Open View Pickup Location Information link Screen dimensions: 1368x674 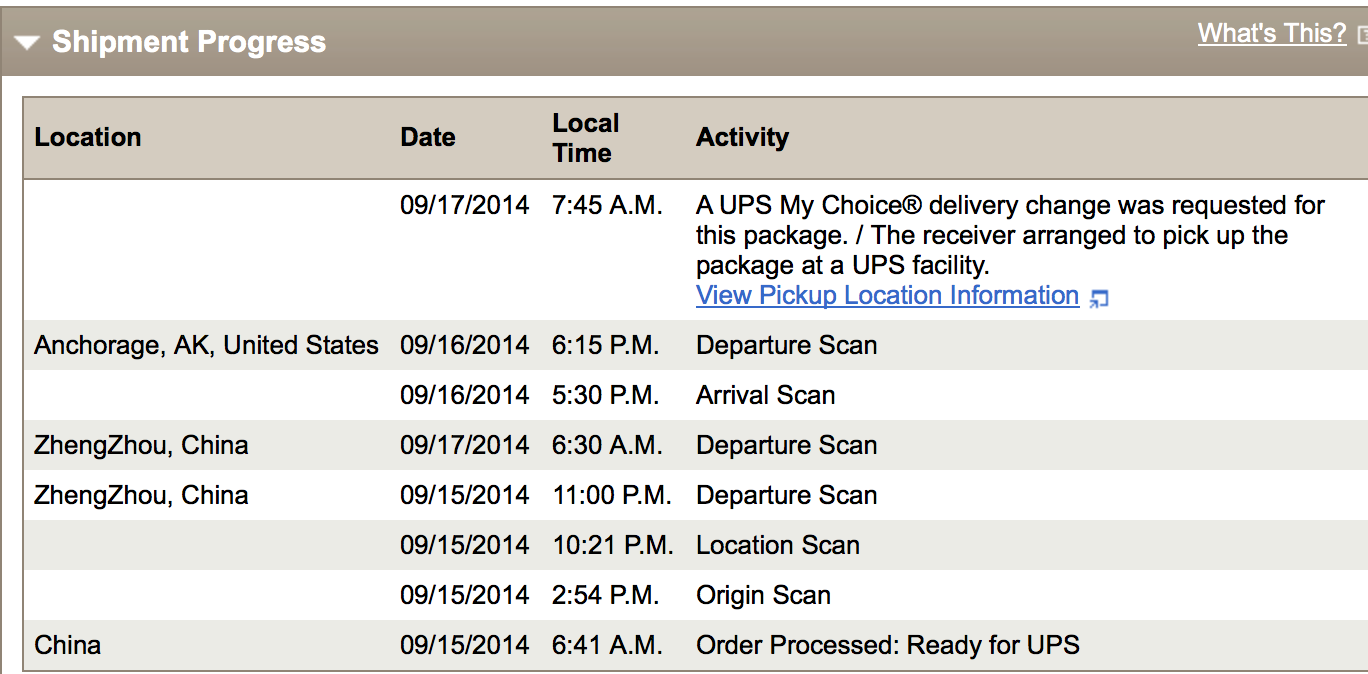click(887, 296)
